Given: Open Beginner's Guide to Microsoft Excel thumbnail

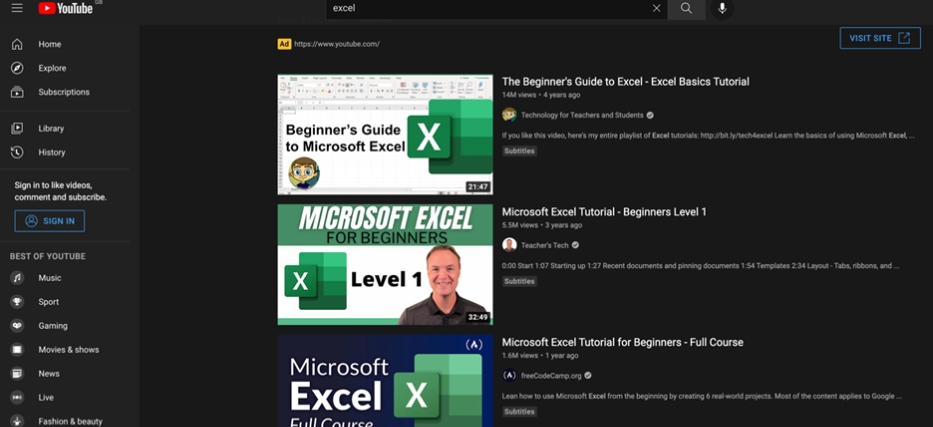Looking at the screenshot, I should pos(385,134).
